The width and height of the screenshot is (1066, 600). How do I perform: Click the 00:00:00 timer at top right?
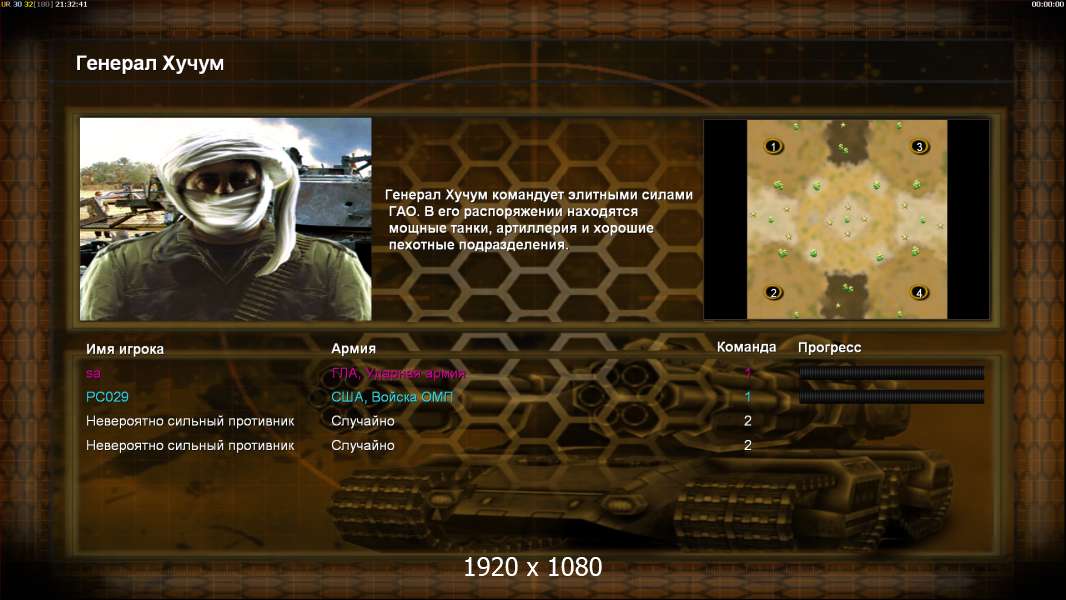(x=1048, y=4)
